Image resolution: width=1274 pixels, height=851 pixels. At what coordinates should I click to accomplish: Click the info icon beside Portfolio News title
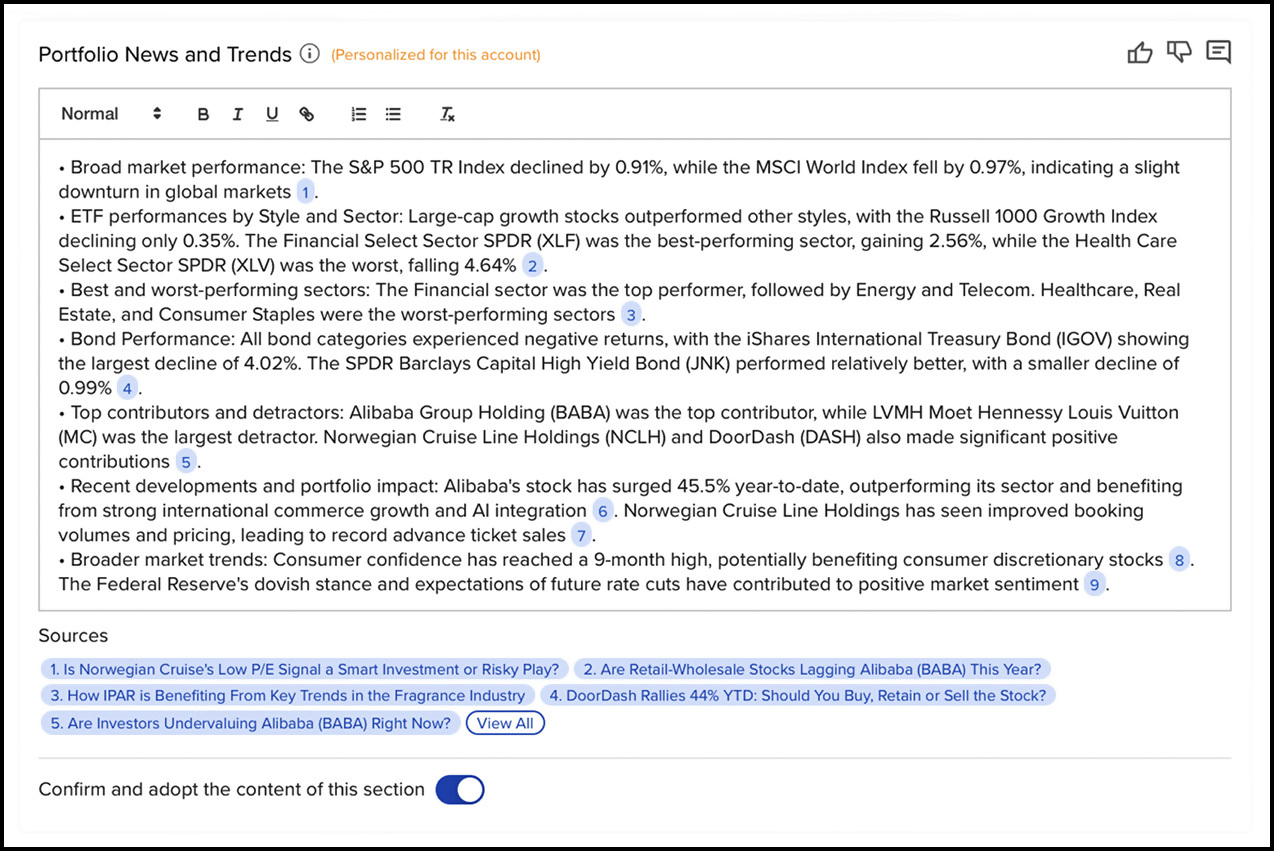click(310, 54)
